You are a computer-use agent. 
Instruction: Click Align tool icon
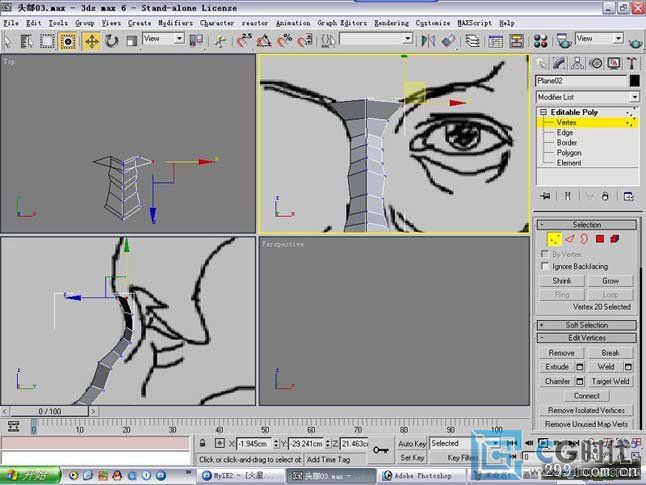tap(448, 41)
